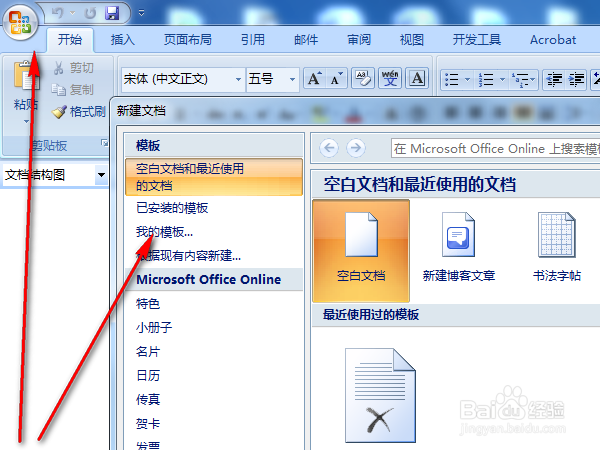Select the Blank Document template
Image resolution: width=600 pixels, height=450 pixels.
pos(361,251)
